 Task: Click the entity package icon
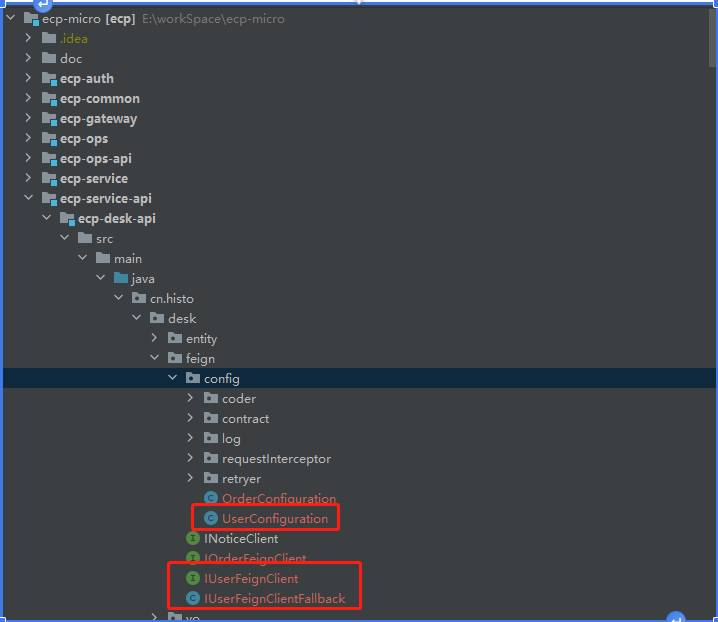tap(175, 338)
